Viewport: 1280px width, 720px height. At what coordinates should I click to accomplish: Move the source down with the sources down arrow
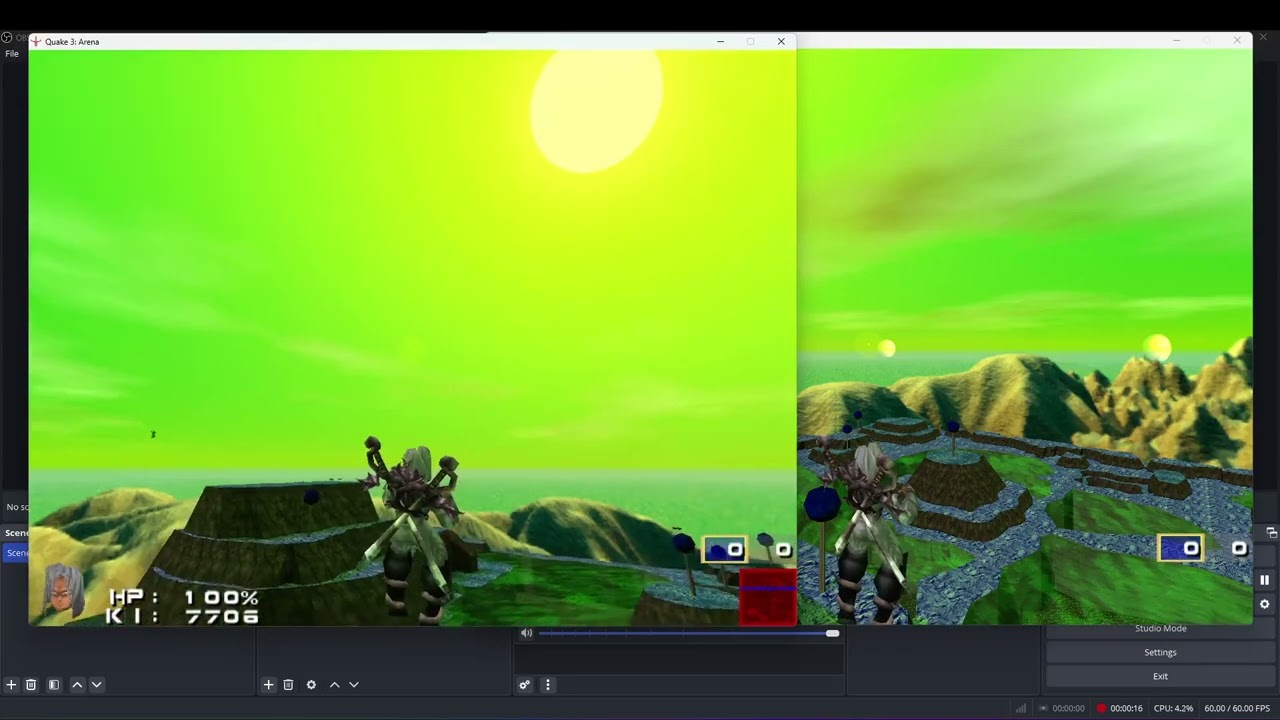(x=354, y=685)
